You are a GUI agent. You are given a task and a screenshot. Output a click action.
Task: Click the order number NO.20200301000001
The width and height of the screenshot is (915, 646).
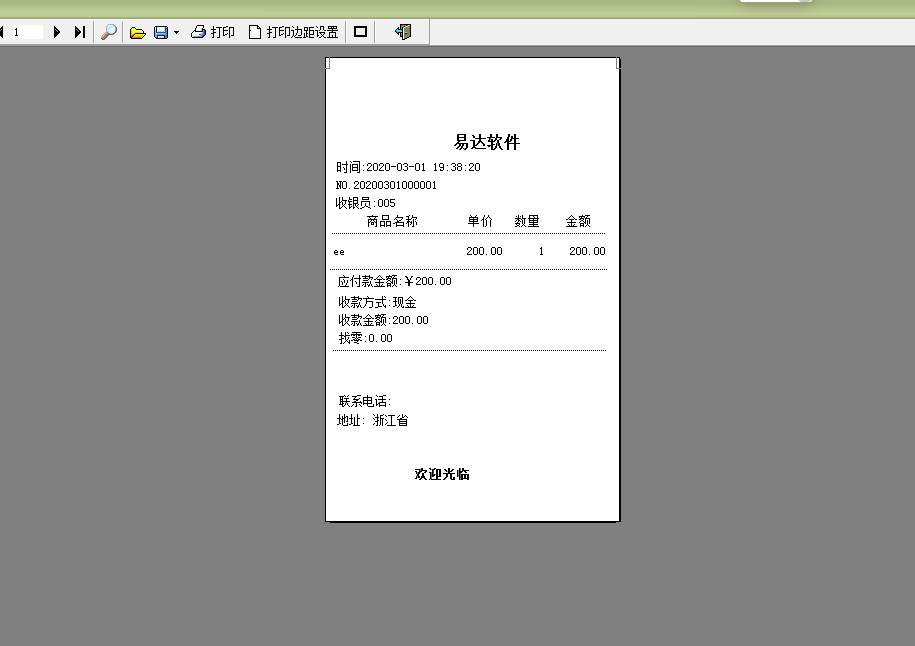pyautogui.click(x=386, y=185)
